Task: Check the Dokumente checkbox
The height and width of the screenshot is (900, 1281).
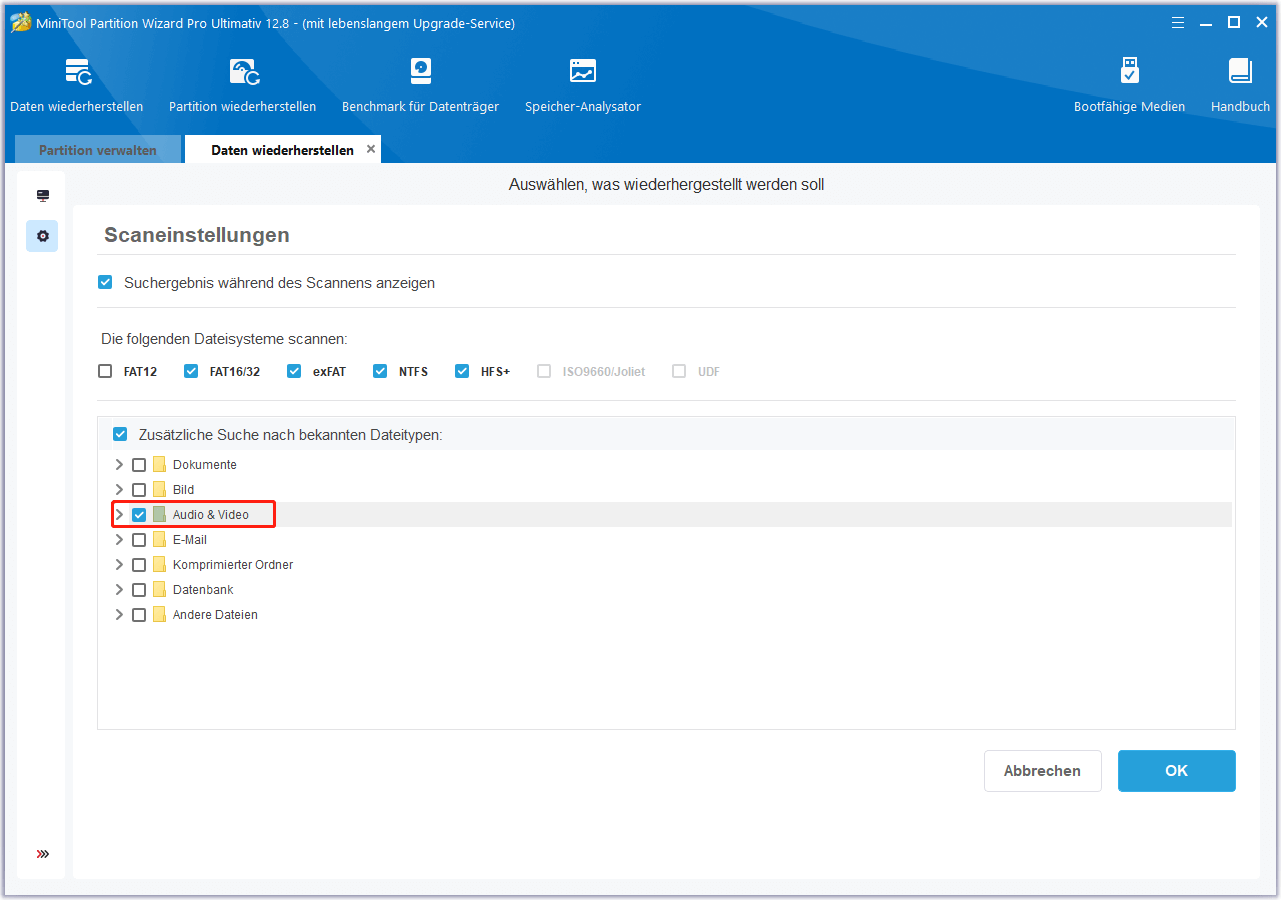Action: tap(139, 465)
